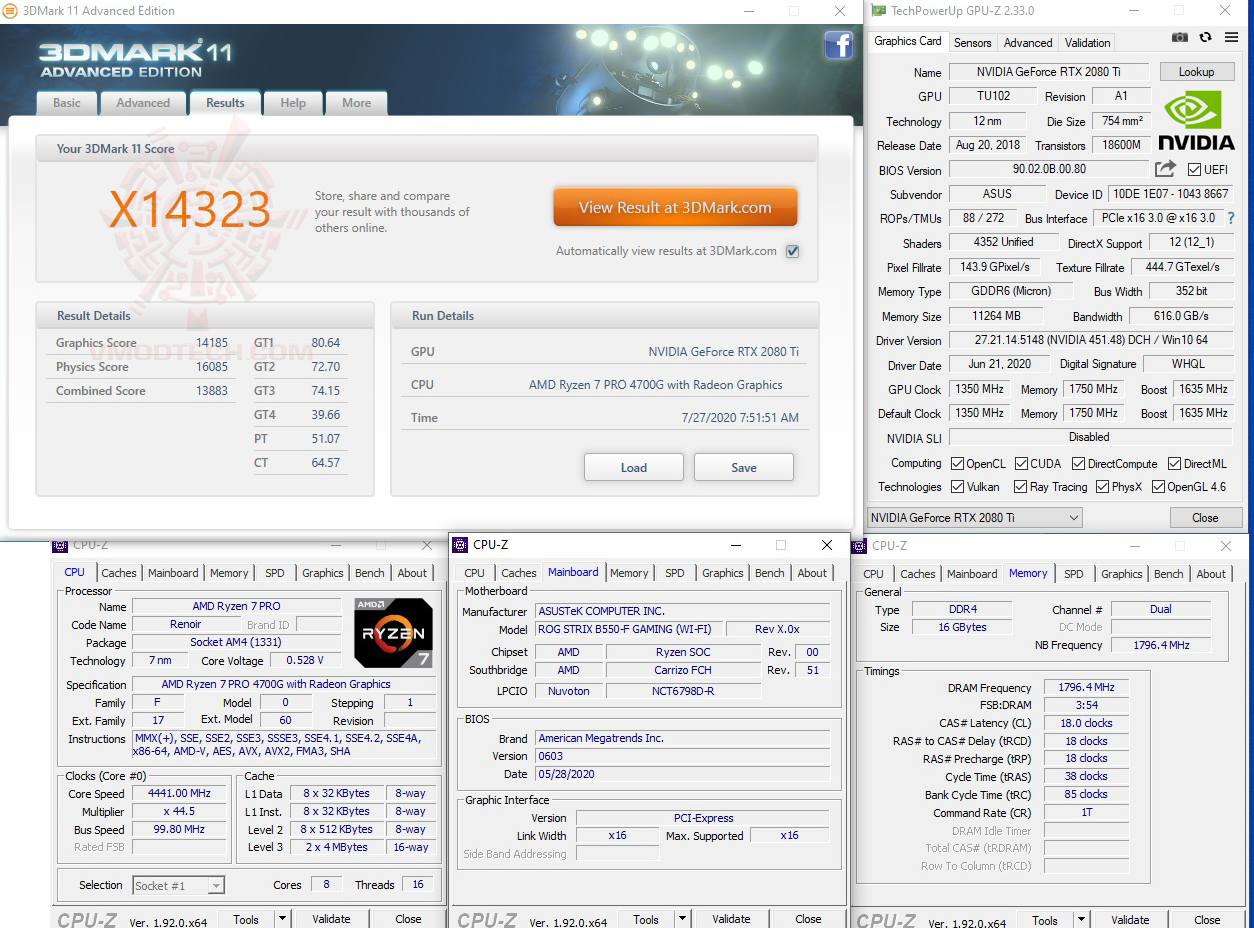Open Tools dropdown arrow in middle CPU-Z
Screen dimensions: 1254x928
pos(682,919)
